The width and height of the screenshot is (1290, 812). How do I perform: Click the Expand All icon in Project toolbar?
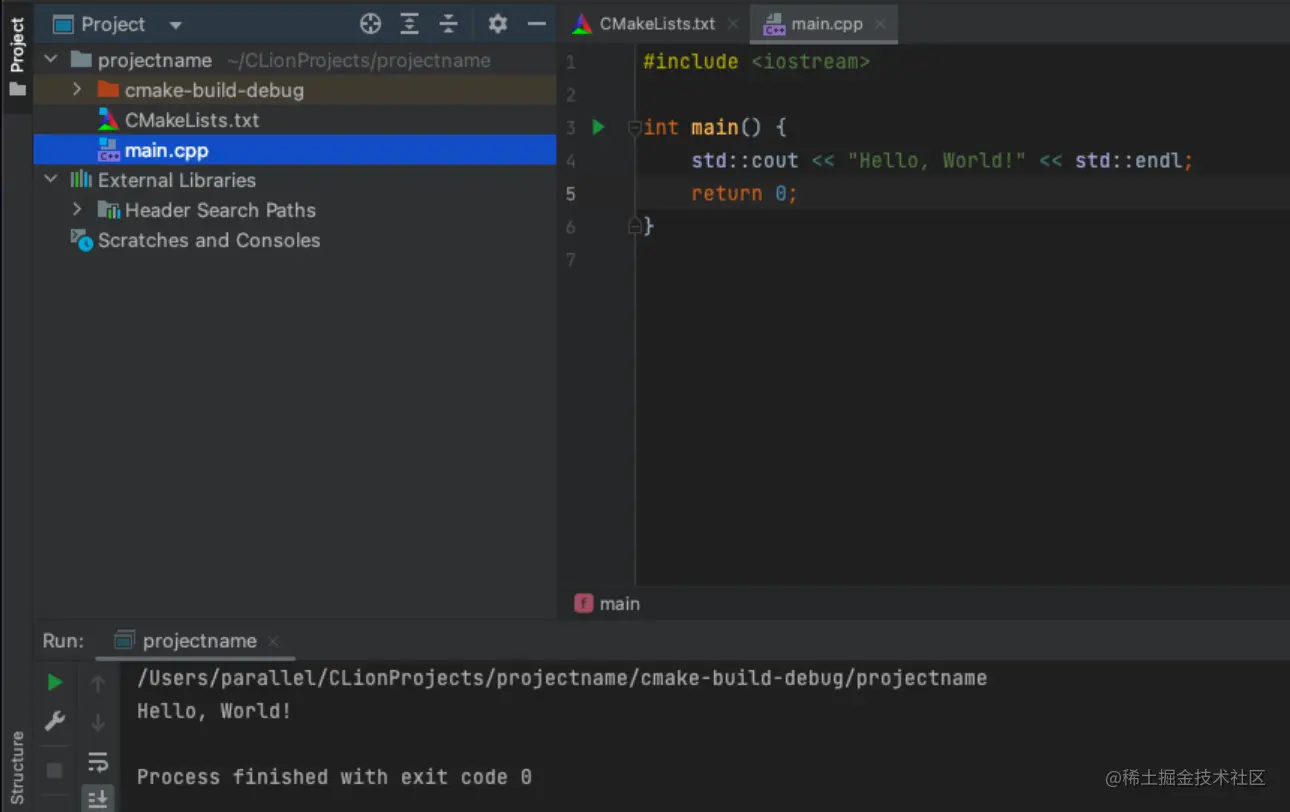pos(409,24)
